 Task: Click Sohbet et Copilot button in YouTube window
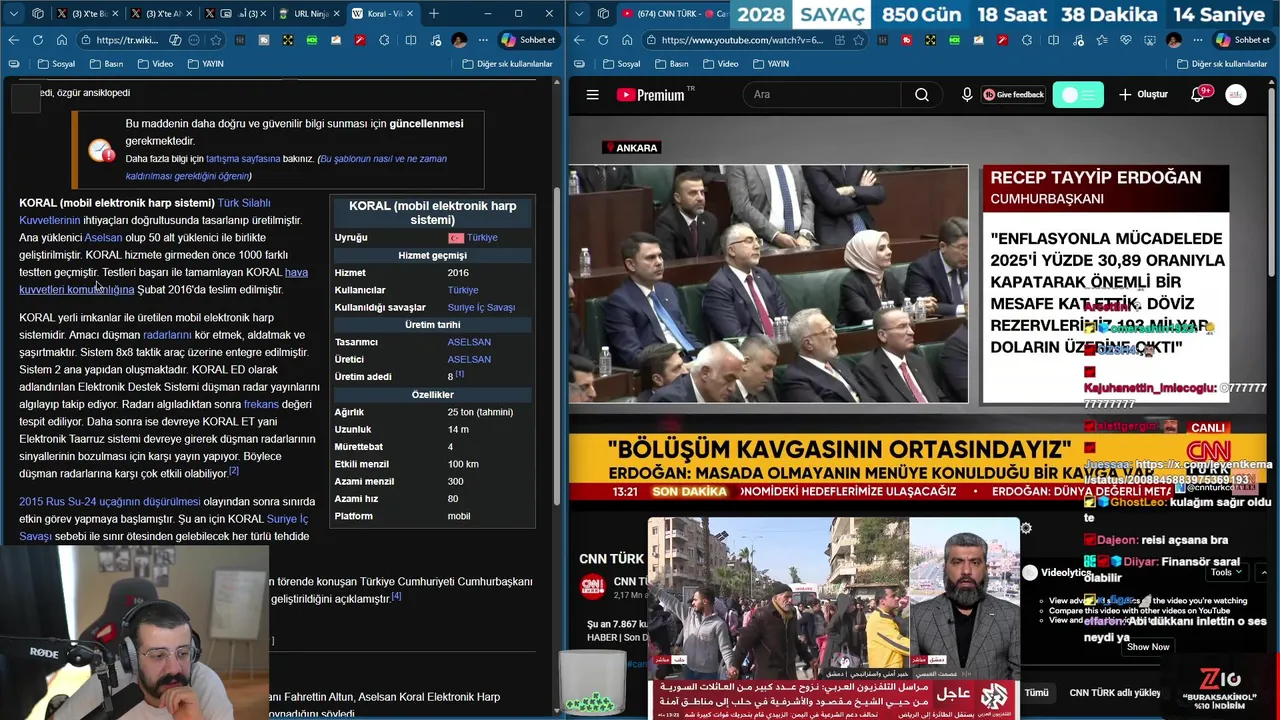[1242, 40]
